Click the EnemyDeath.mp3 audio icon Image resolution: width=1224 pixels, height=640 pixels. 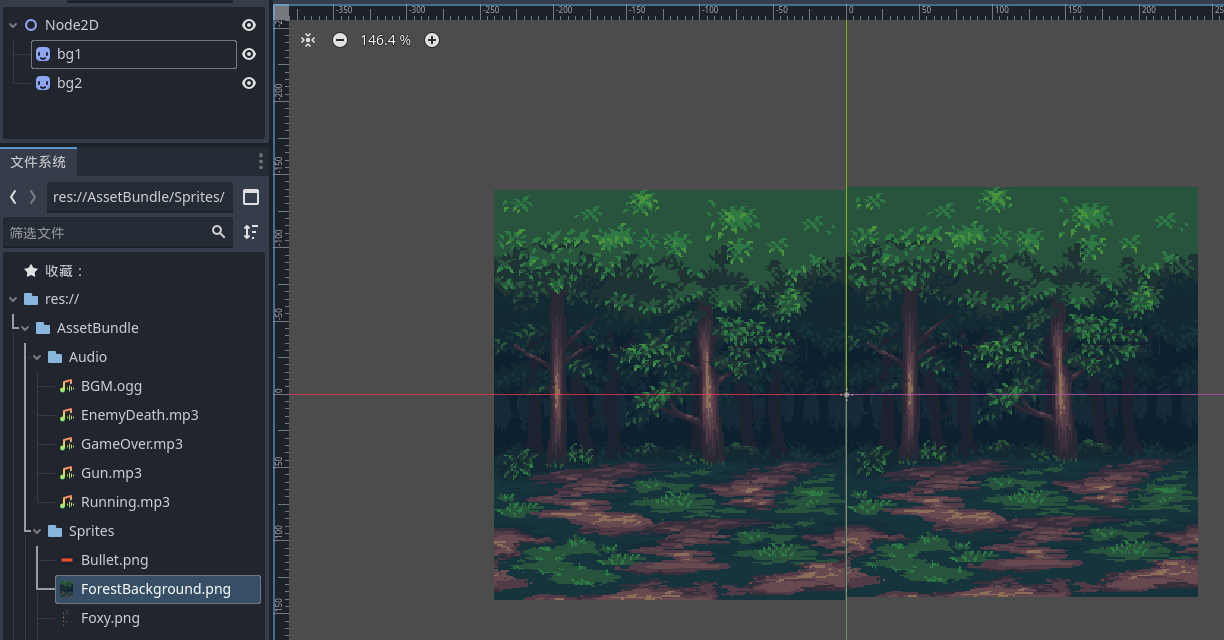tap(67, 415)
